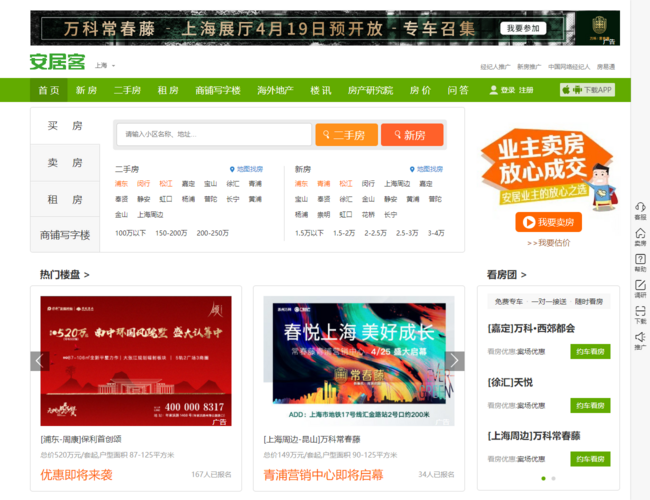This screenshot has height=500, width=650.
Task: Open 问答 in navigation bar
Action: (x=458, y=90)
